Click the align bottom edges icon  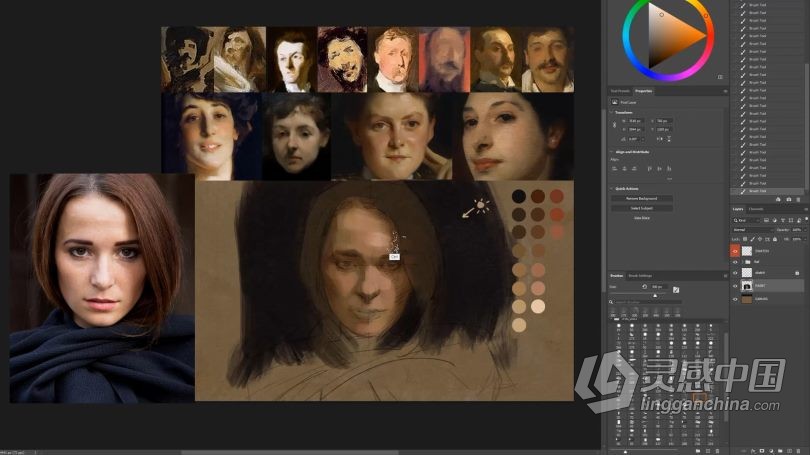(669, 169)
